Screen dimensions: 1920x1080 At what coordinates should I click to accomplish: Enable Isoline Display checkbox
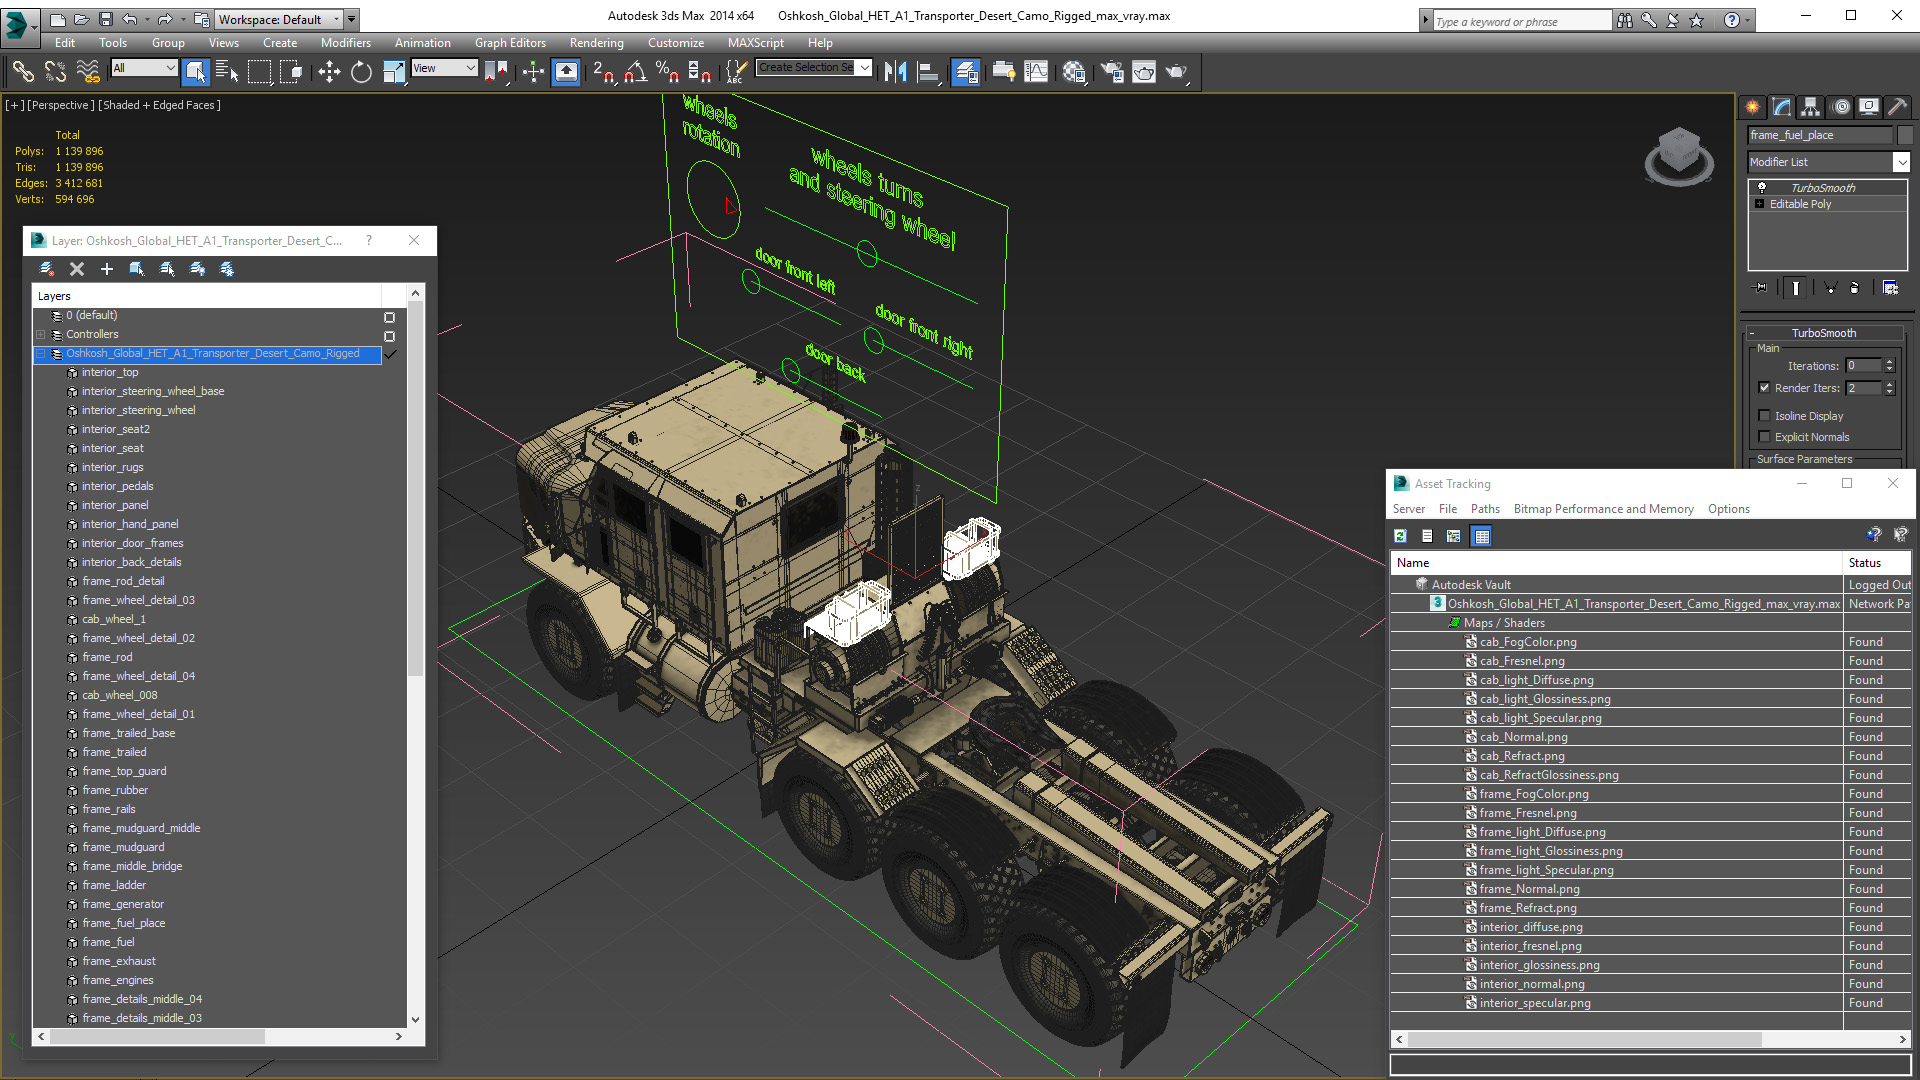(x=1764, y=416)
